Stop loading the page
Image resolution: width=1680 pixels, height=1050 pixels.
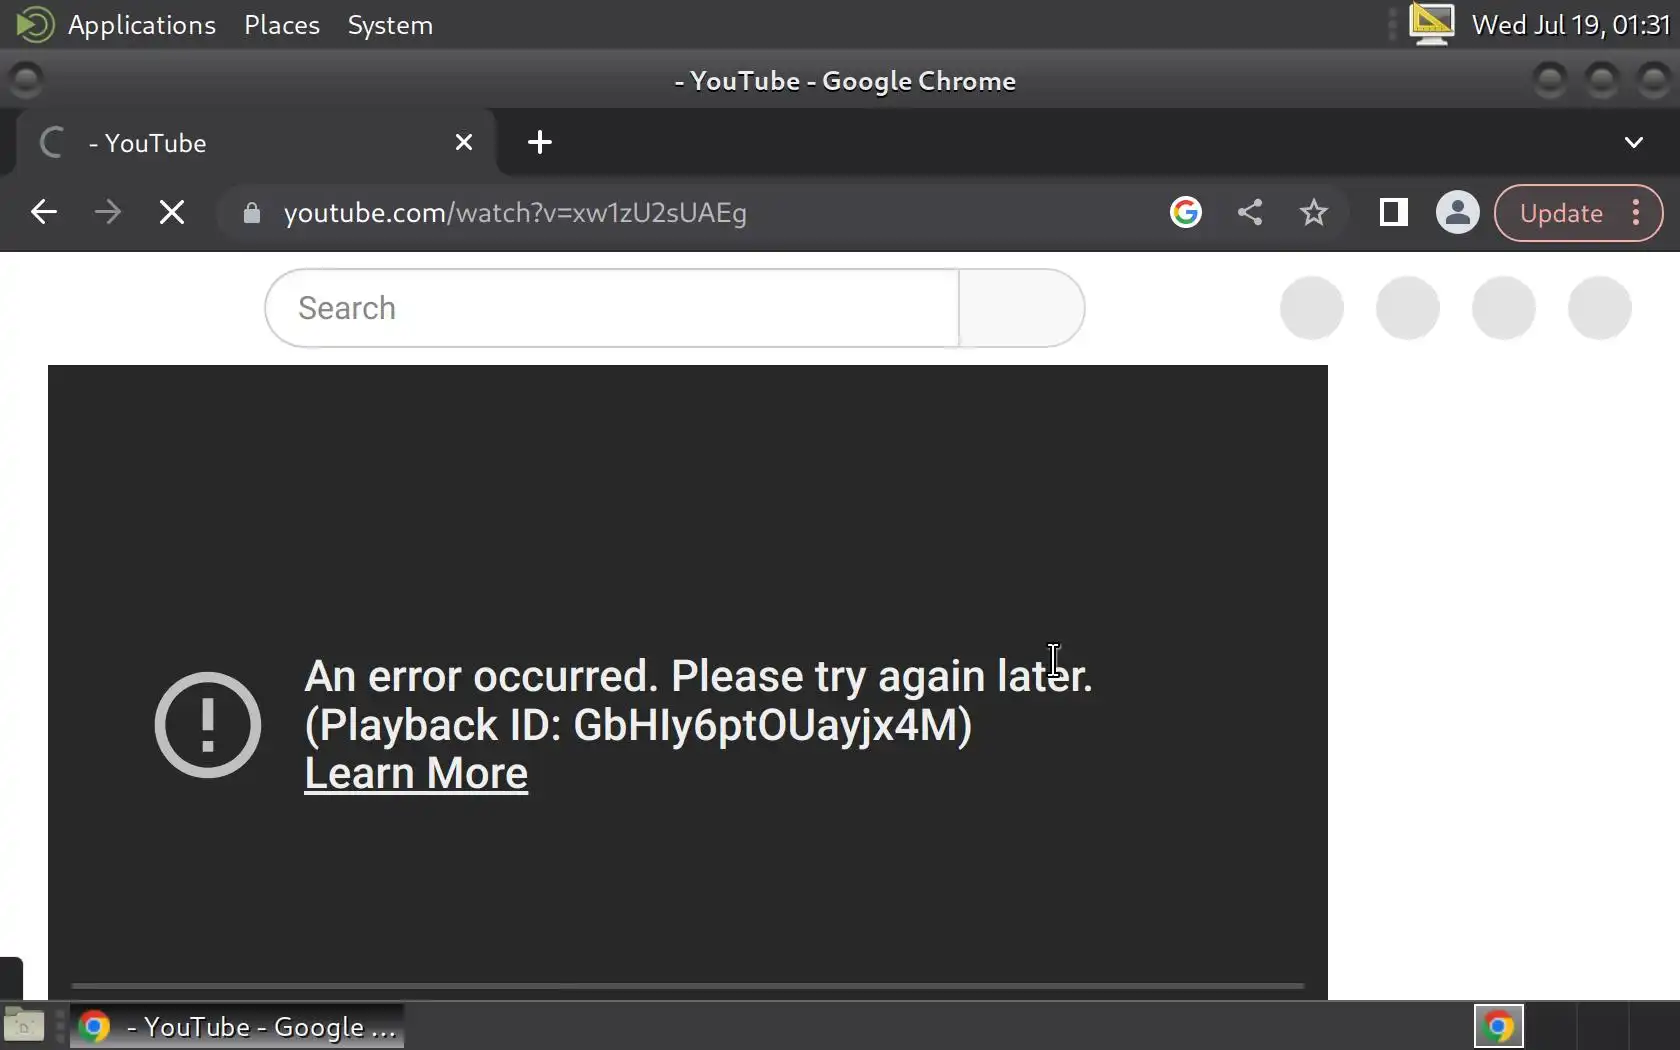click(172, 212)
